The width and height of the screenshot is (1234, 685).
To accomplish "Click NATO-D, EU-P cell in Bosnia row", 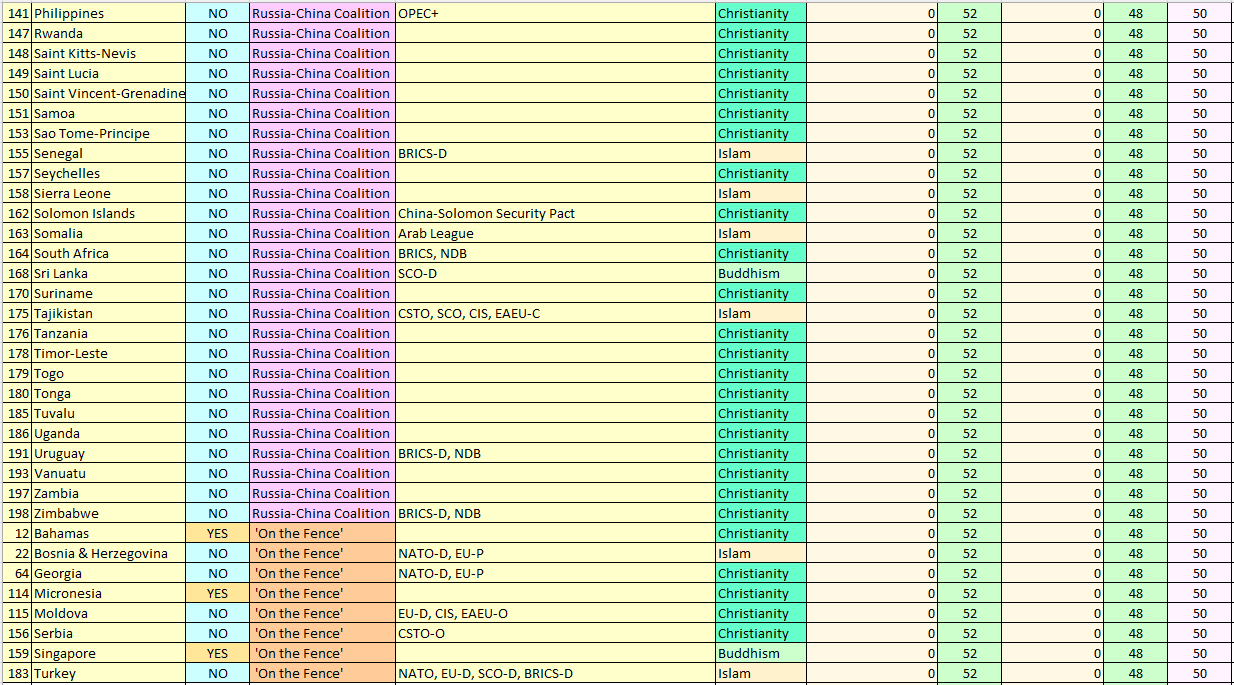I will point(555,554).
